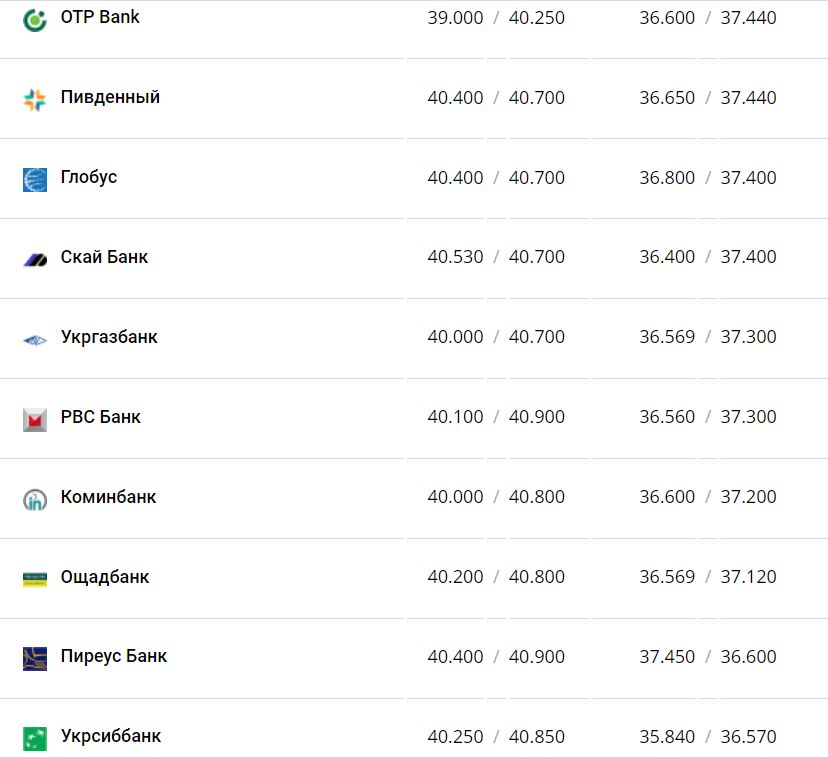Click the Пиреус Банк logo icon
This screenshot has width=828, height=757.
click(x=35, y=658)
